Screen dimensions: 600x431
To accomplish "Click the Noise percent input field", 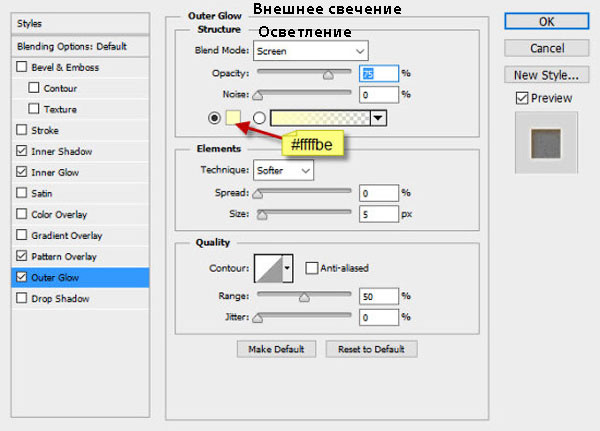I will (379, 95).
